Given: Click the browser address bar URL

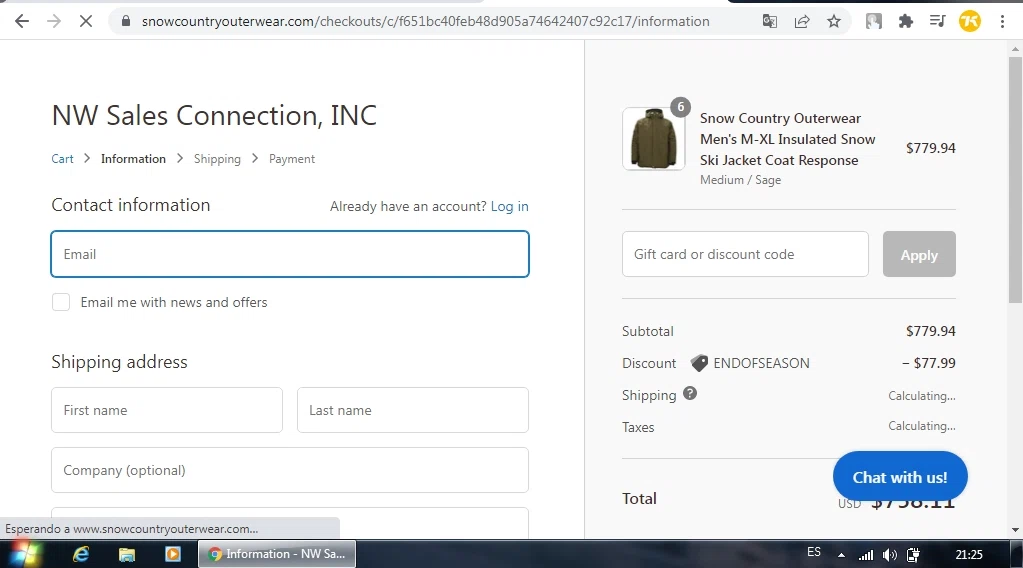Looking at the screenshot, I should [x=425, y=22].
